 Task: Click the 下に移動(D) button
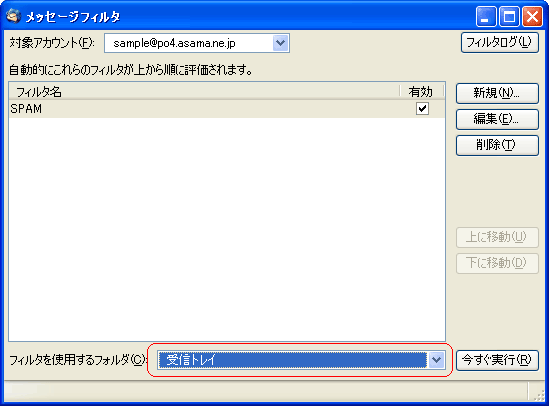(497, 263)
